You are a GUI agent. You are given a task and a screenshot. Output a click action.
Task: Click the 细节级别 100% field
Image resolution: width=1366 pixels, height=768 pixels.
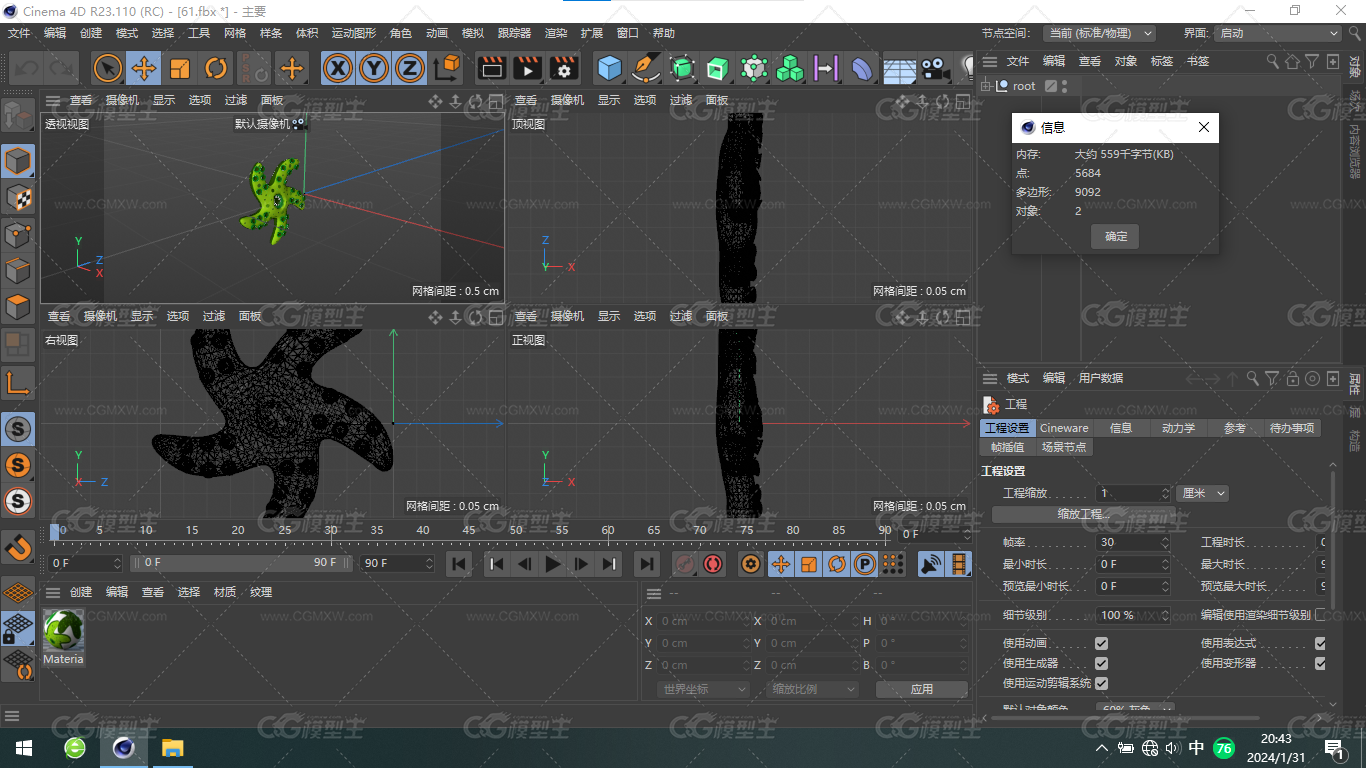coord(1133,615)
